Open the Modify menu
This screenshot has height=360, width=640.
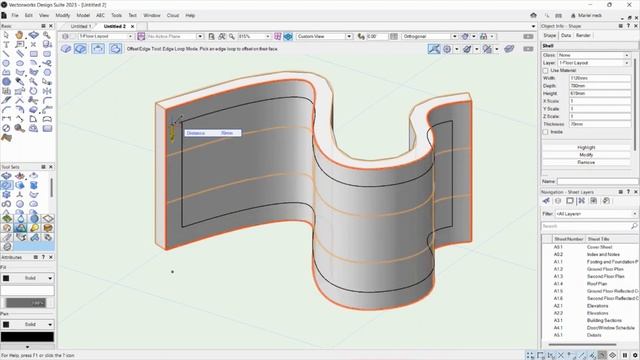pos(62,16)
